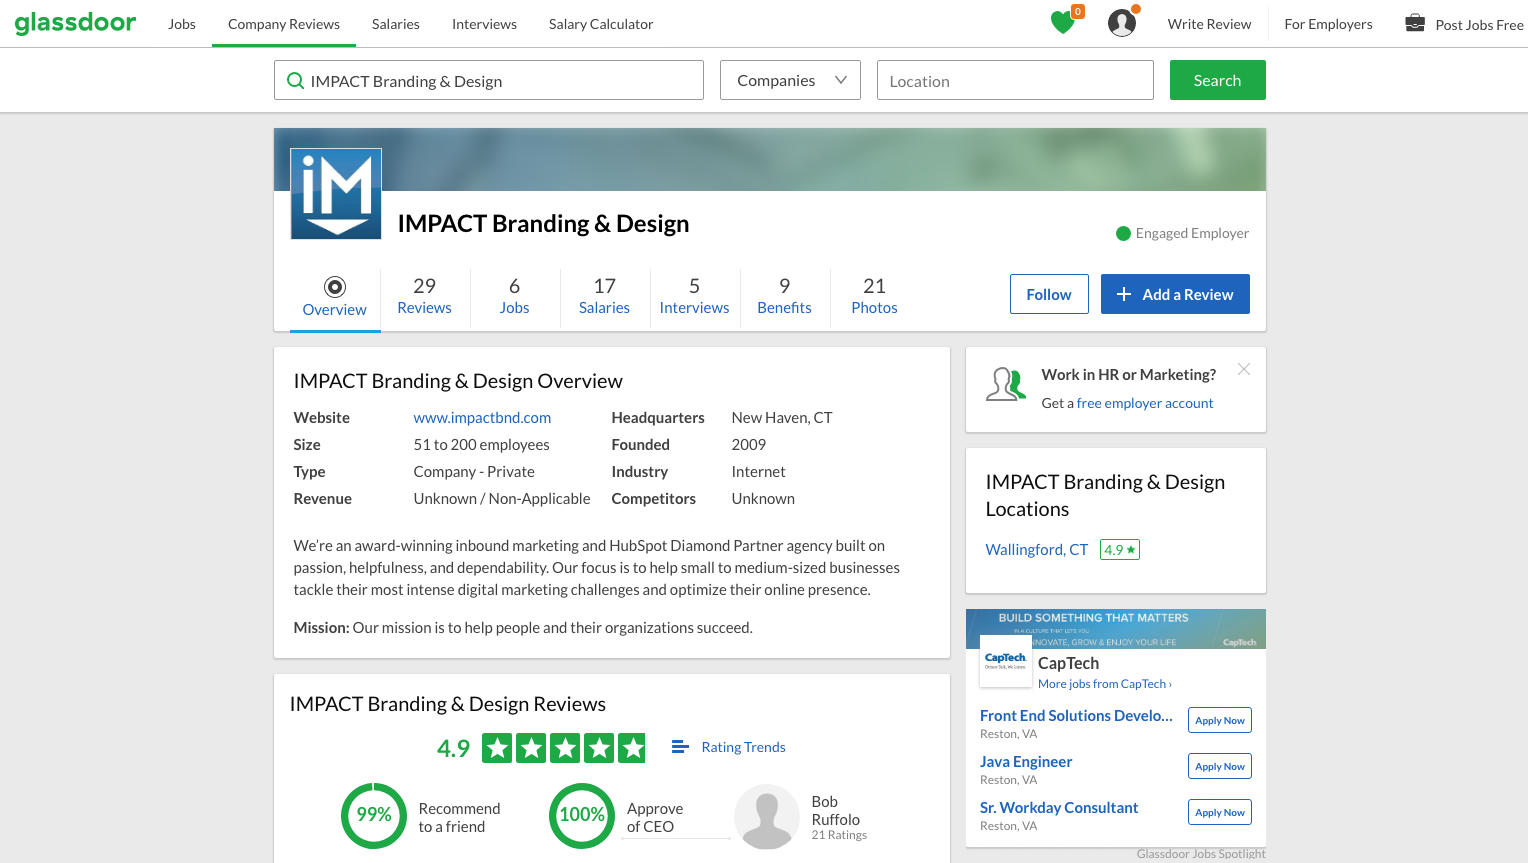Screen dimensions: 1528x863
Task: Switch to the 6 Jobs tab
Action: click(514, 296)
